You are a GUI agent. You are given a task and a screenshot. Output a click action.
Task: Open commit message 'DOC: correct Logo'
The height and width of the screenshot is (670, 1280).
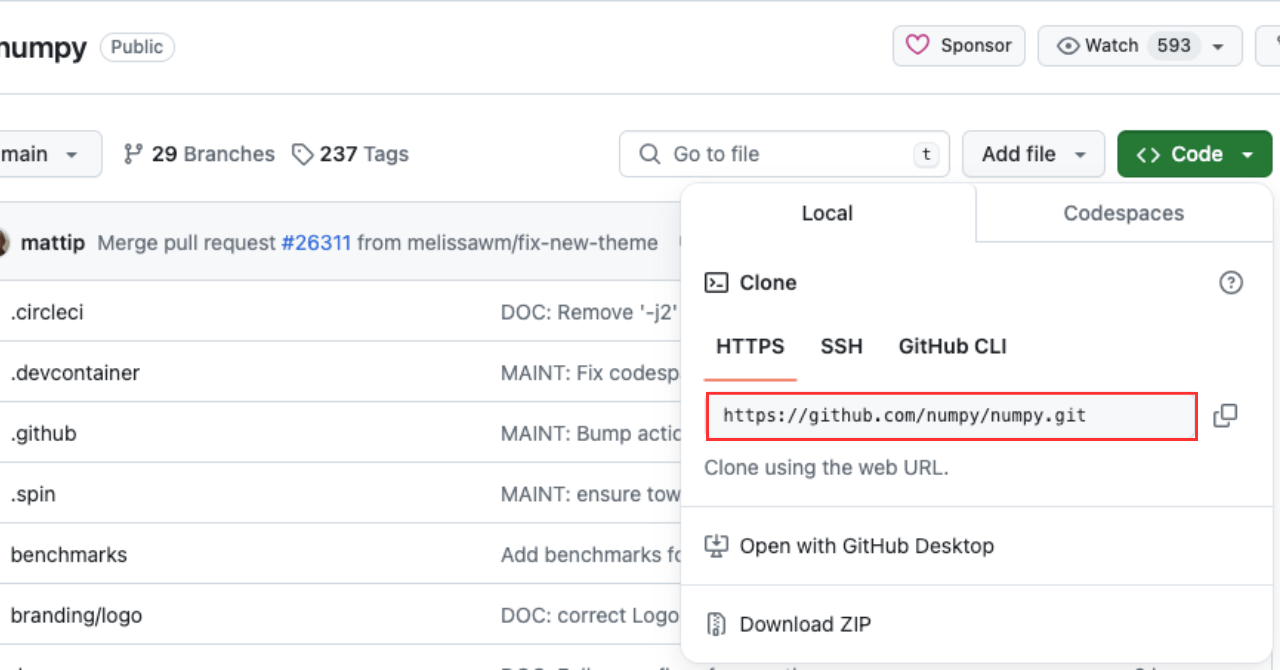(x=590, y=616)
